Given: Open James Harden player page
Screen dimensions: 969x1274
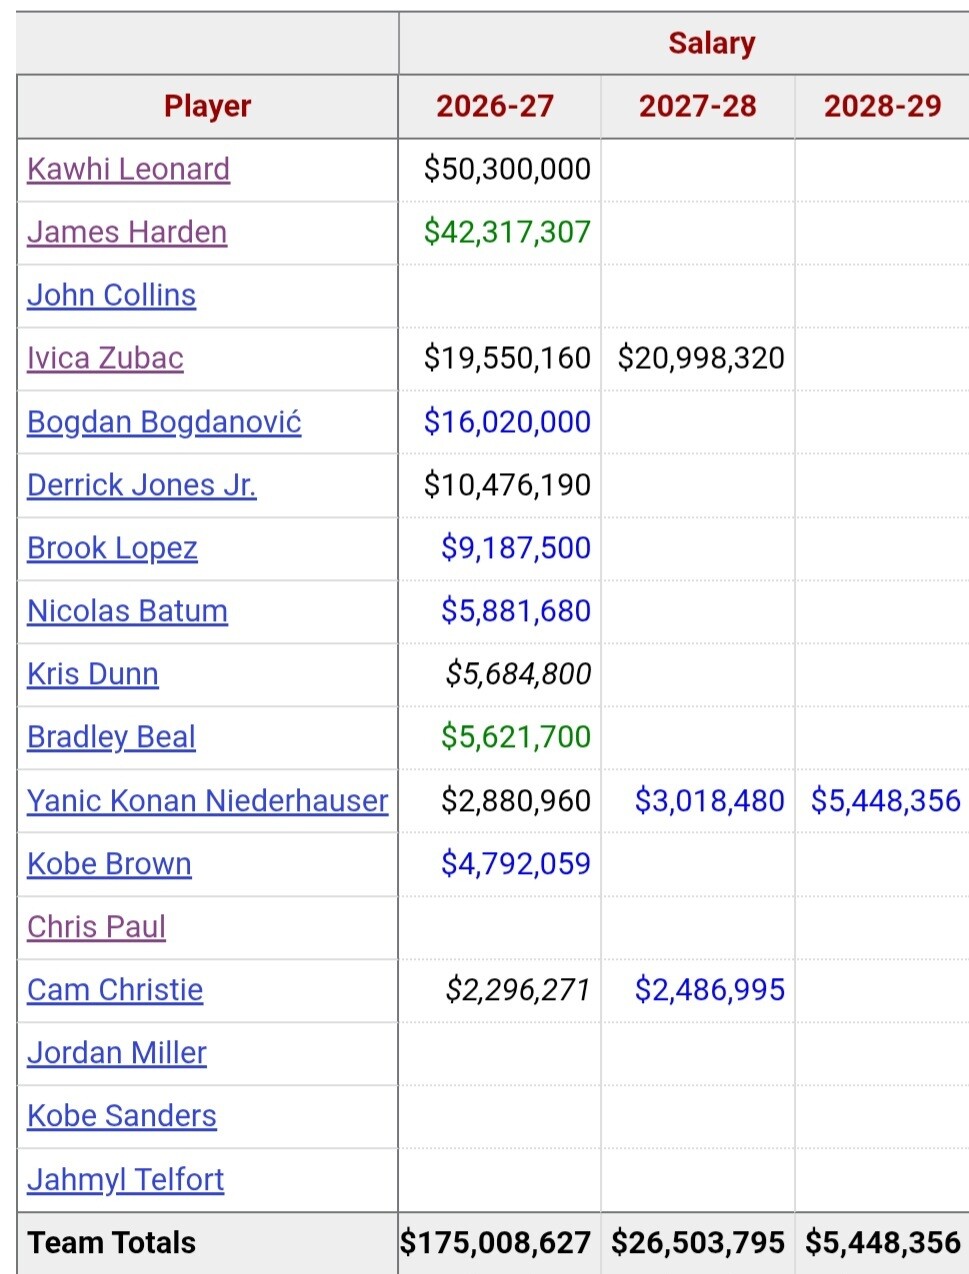Looking at the screenshot, I should tap(127, 232).
